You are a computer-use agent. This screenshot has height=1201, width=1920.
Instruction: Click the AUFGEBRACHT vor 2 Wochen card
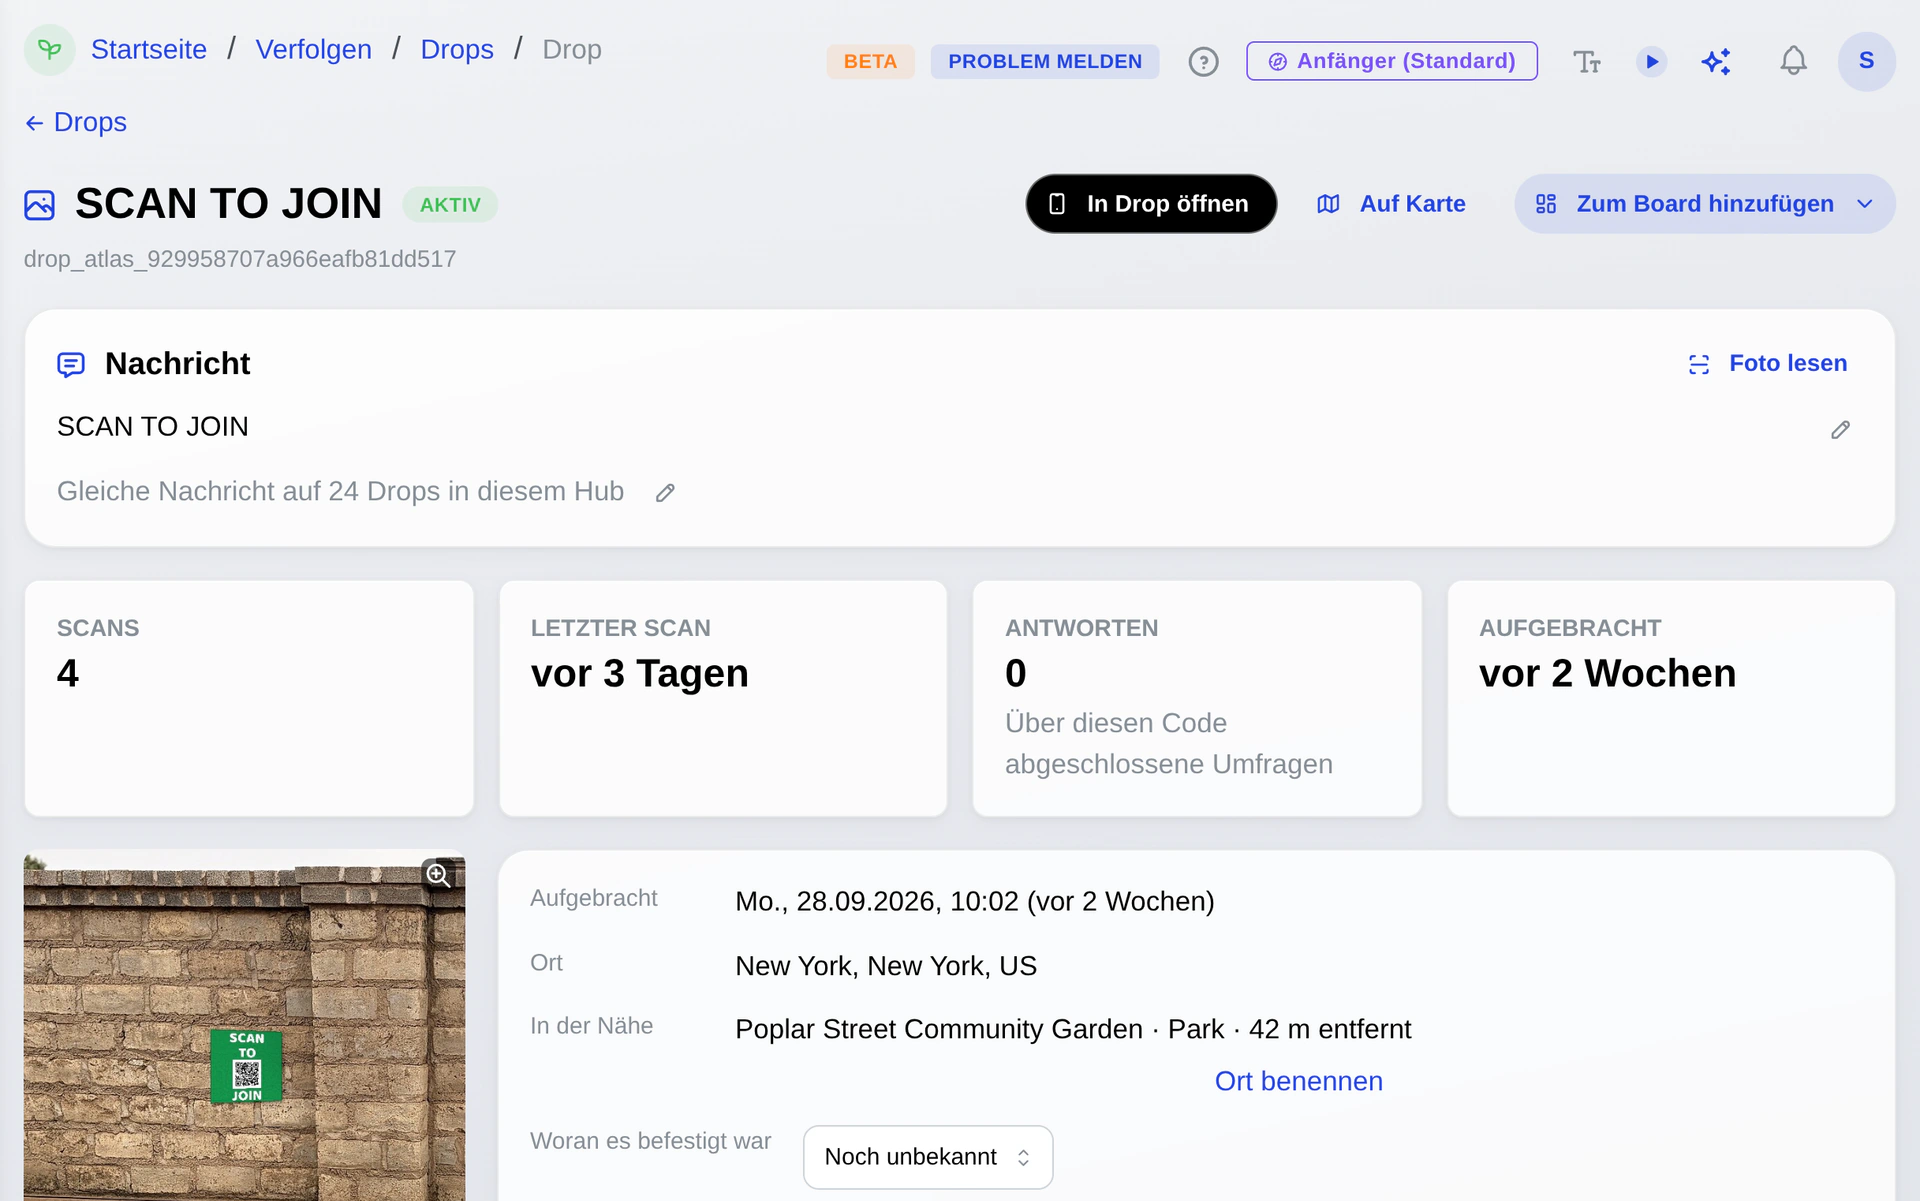pyautogui.click(x=1671, y=699)
